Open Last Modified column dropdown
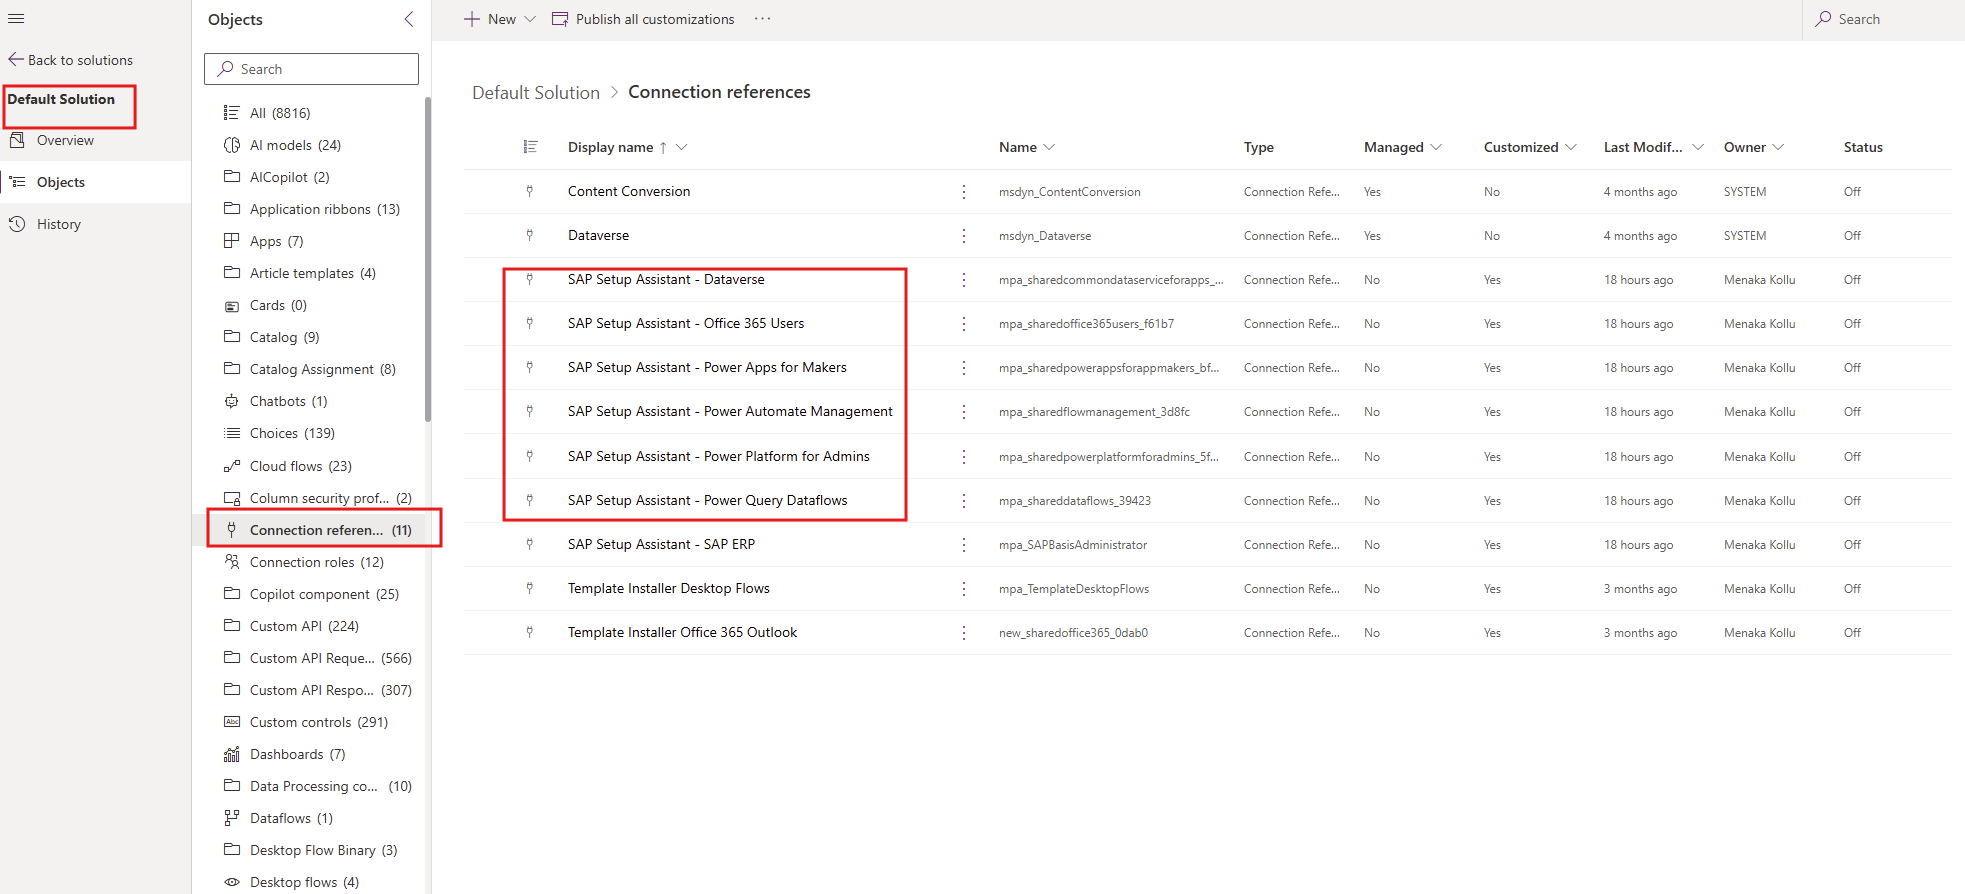This screenshot has width=1965, height=894. click(1697, 147)
